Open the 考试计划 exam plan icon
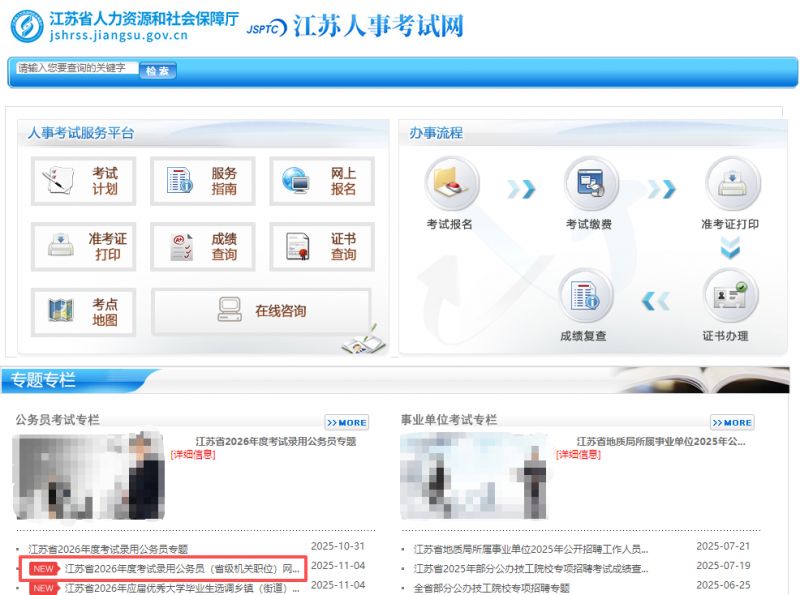Screen dimensions: 800x595 82,181
